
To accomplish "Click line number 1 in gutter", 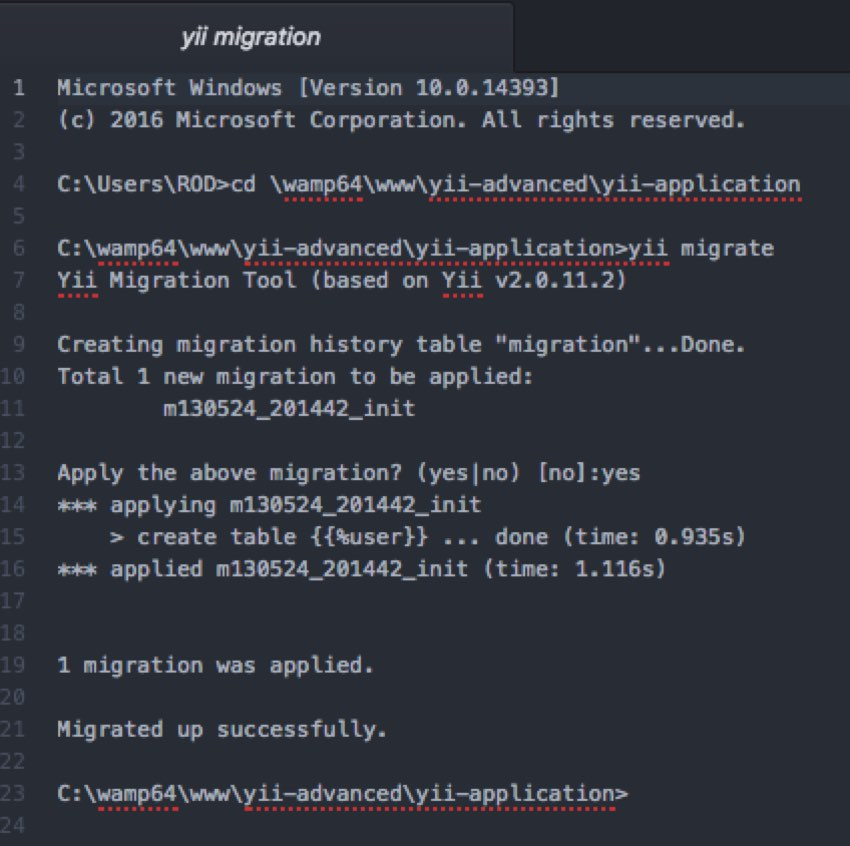I will 18,88.
